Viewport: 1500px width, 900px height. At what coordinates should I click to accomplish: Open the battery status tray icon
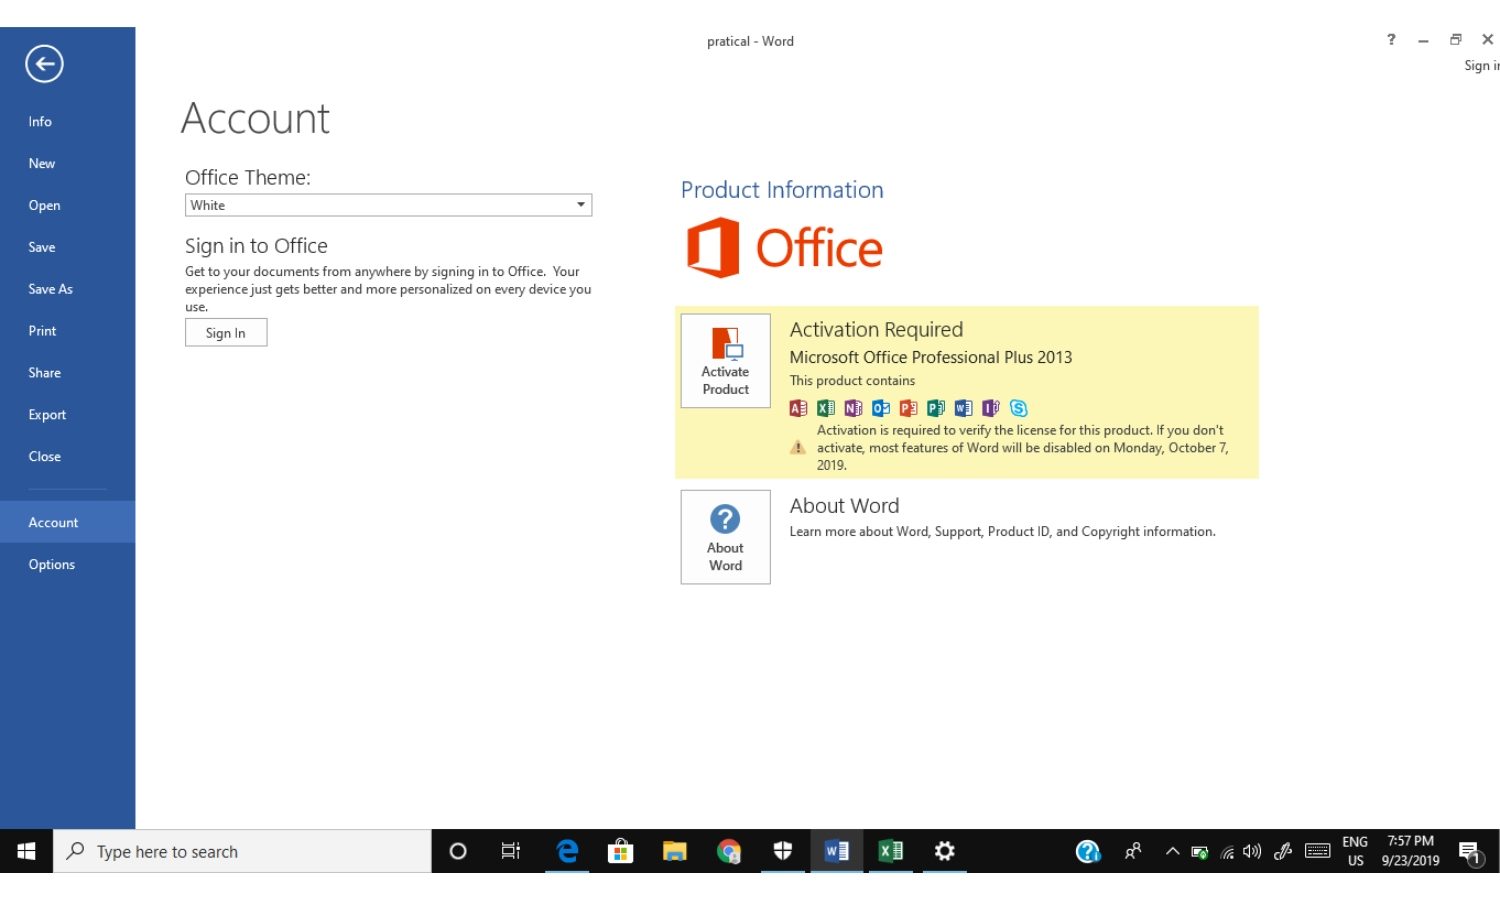pyautogui.click(x=1200, y=852)
